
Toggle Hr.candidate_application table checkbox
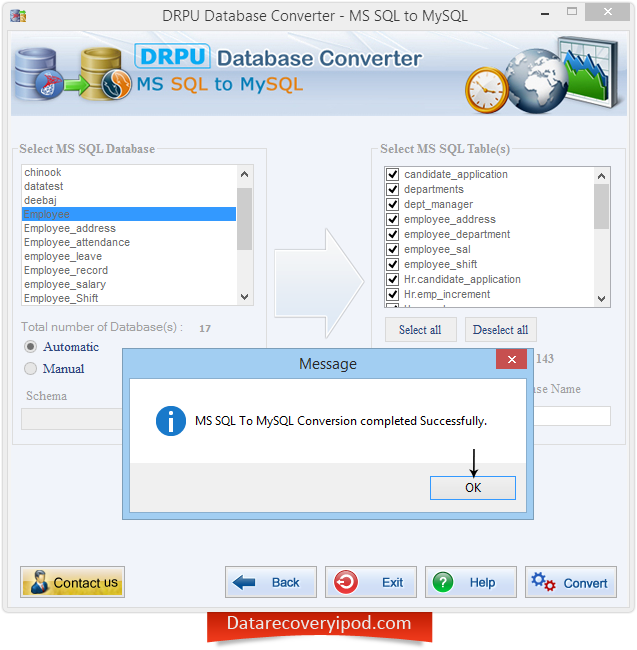(x=392, y=279)
